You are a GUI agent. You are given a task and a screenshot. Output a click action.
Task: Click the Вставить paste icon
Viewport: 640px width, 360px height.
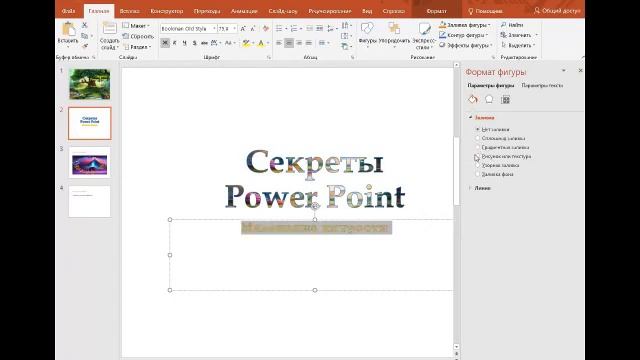click(x=68, y=29)
